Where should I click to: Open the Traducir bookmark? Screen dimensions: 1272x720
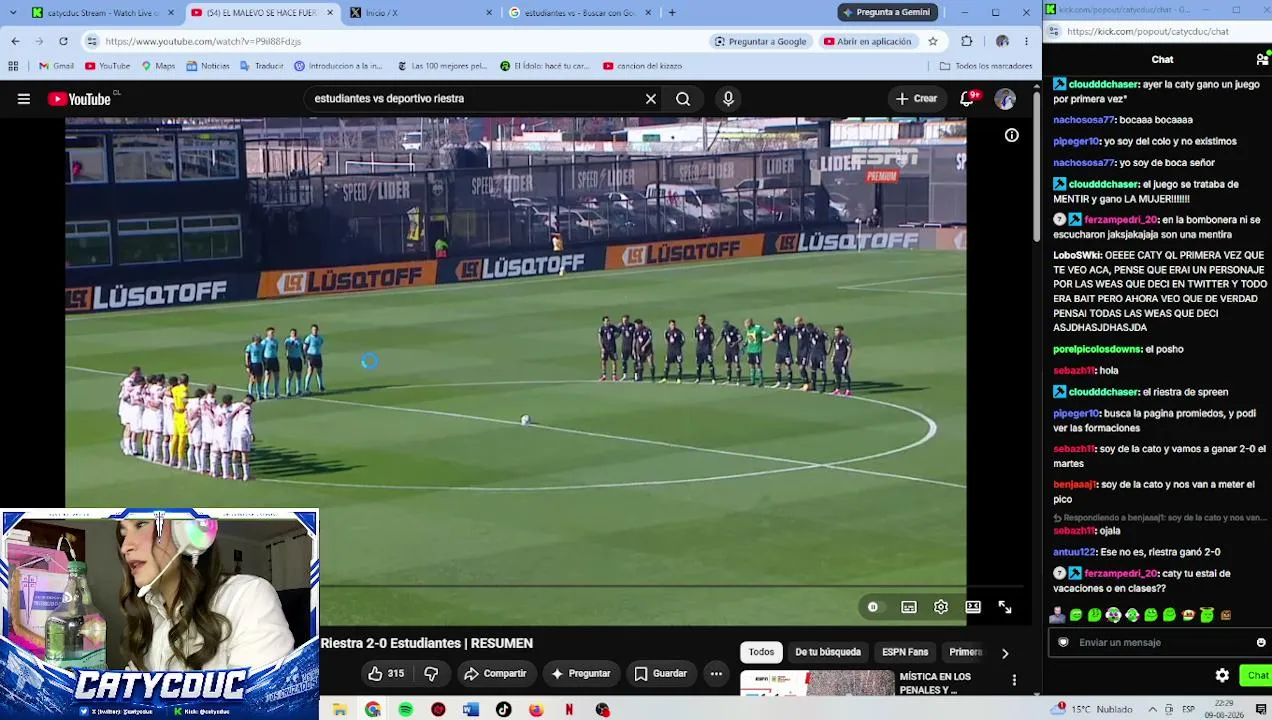(x=261, y=66)
